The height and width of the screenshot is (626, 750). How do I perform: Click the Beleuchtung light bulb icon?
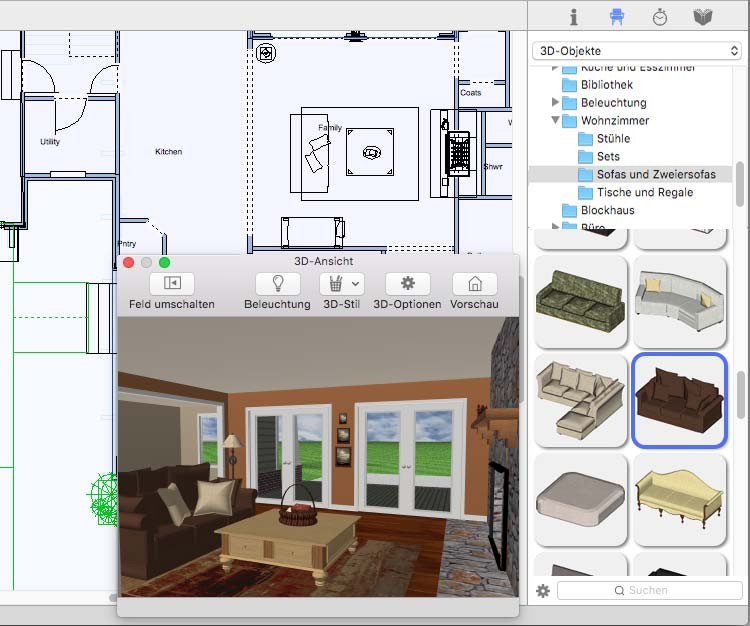[x=278, y=283]
